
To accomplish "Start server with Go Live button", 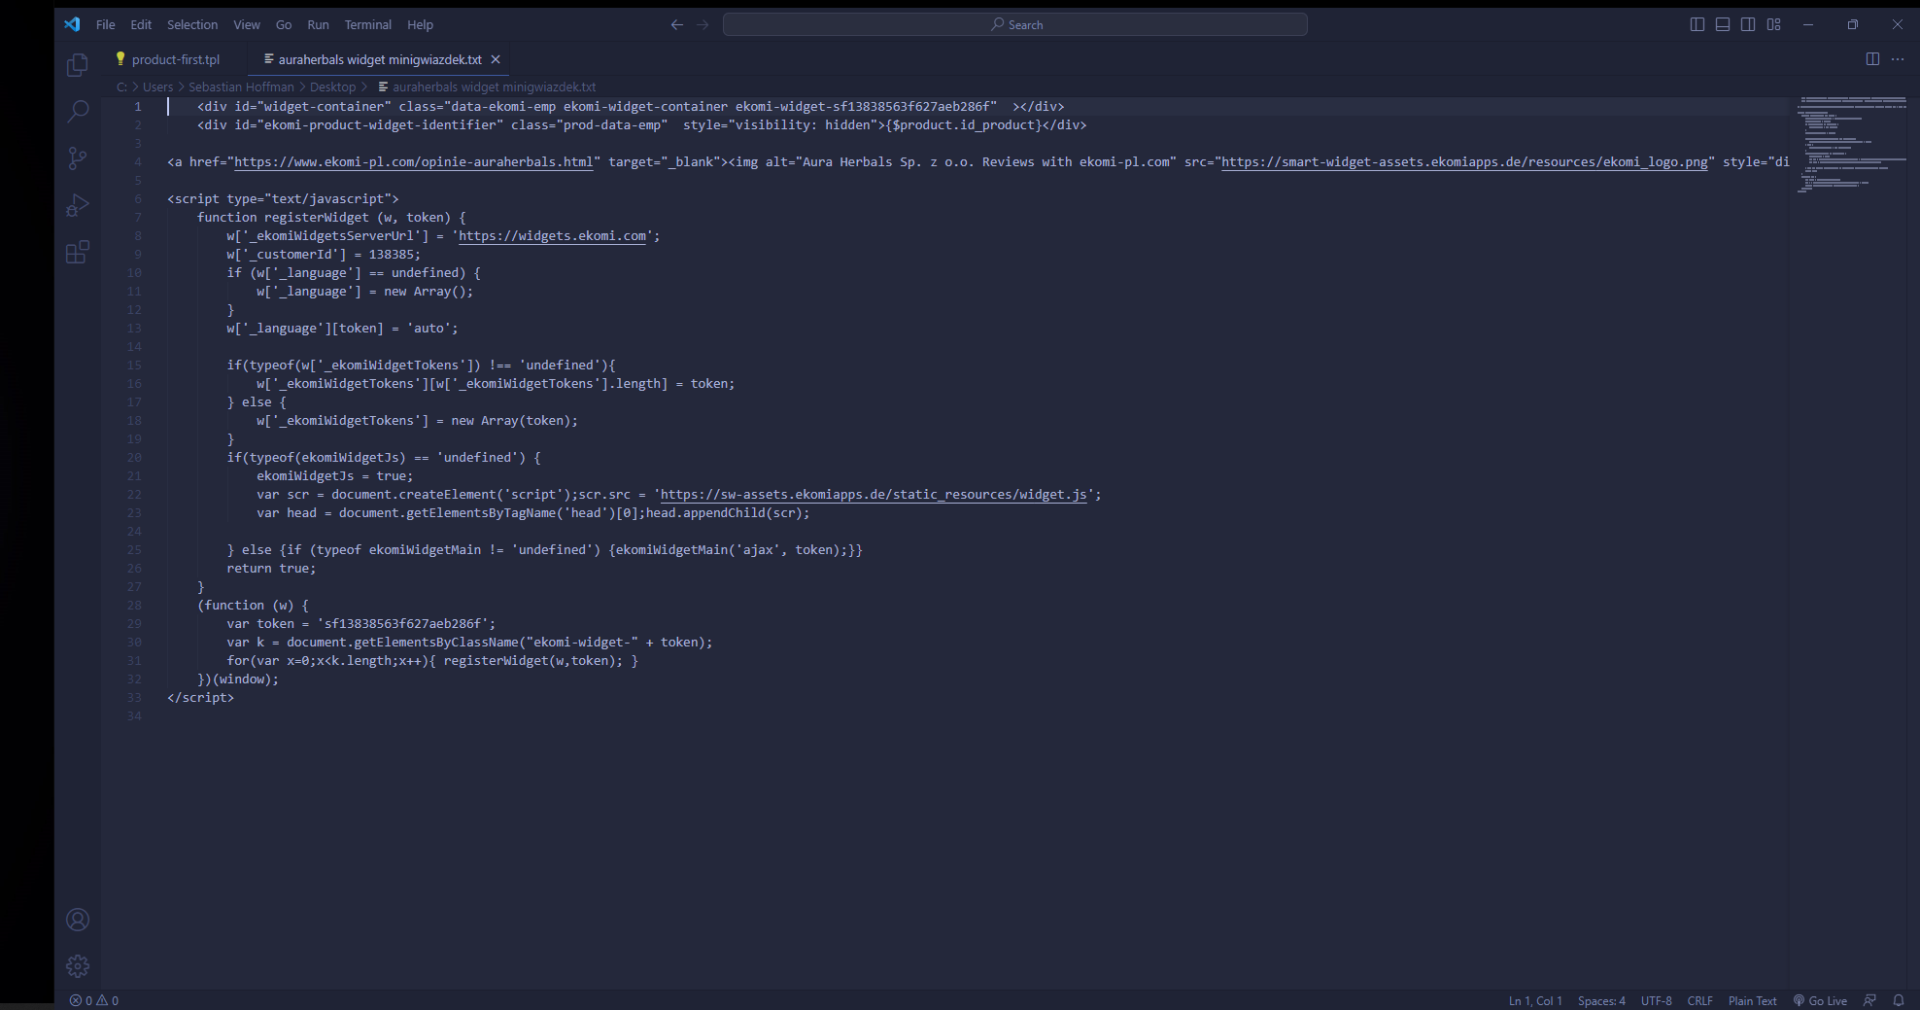I will tap(1820, 1001).
